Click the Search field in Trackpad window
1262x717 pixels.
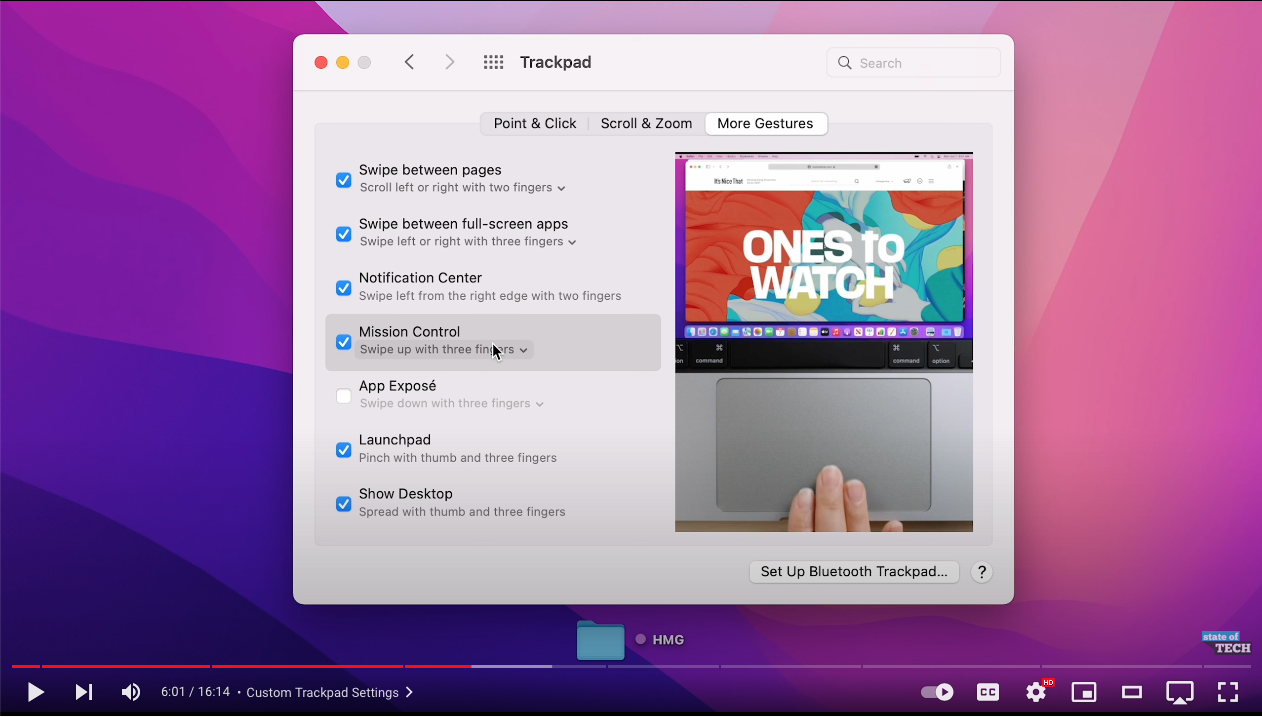coord(914,62)
